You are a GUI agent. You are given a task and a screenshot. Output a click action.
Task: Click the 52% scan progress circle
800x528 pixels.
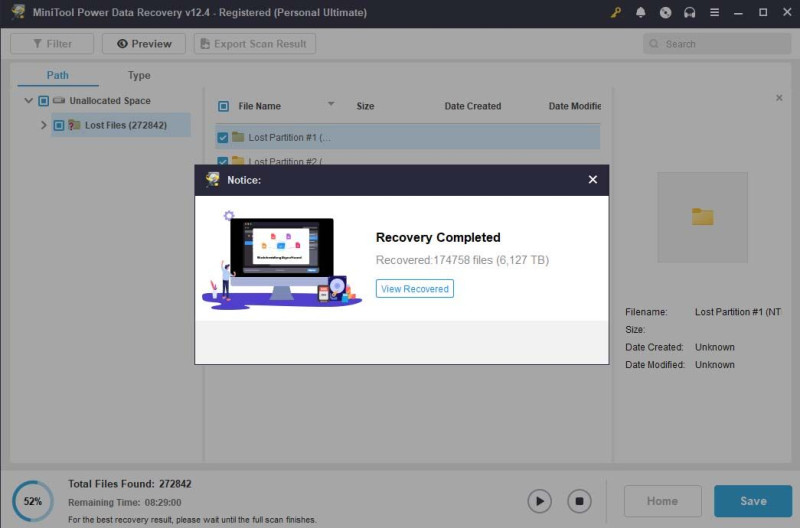click(33, 501)
